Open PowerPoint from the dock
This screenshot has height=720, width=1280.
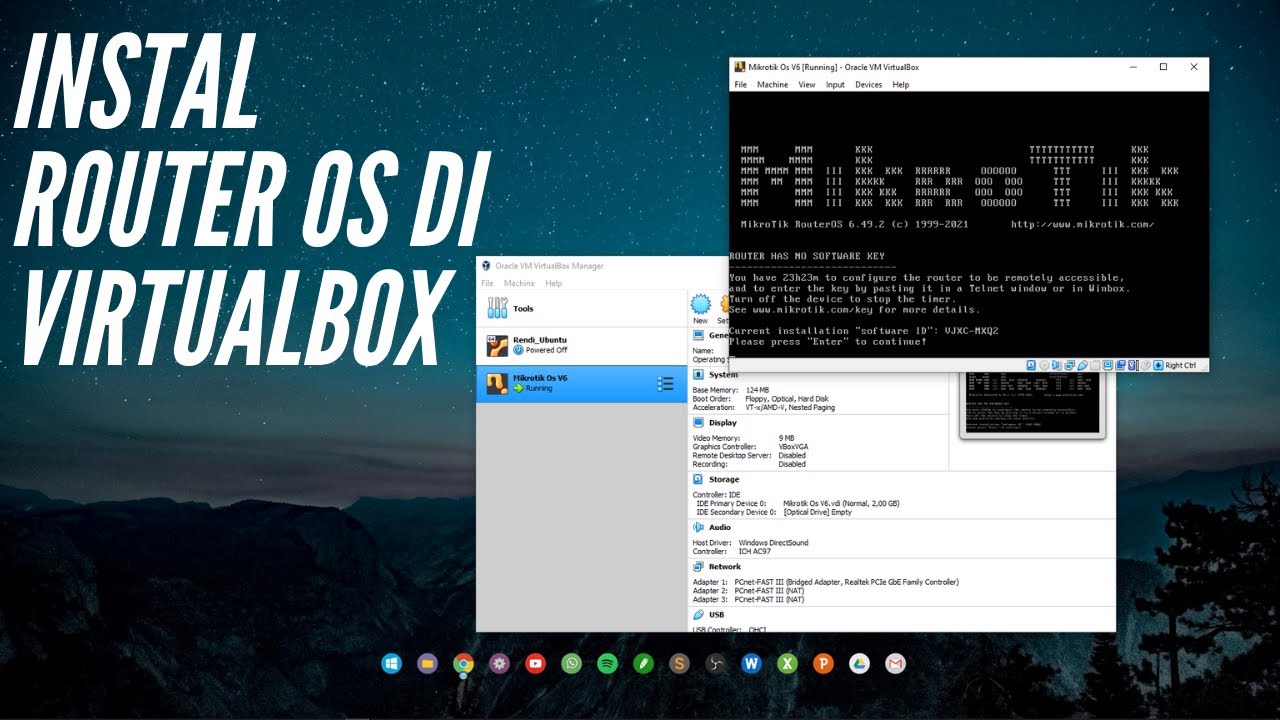click(823, 663)
